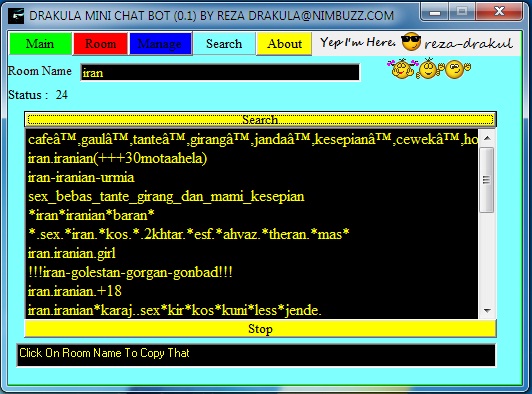Click the yellow Search button

tap(260, 119)
